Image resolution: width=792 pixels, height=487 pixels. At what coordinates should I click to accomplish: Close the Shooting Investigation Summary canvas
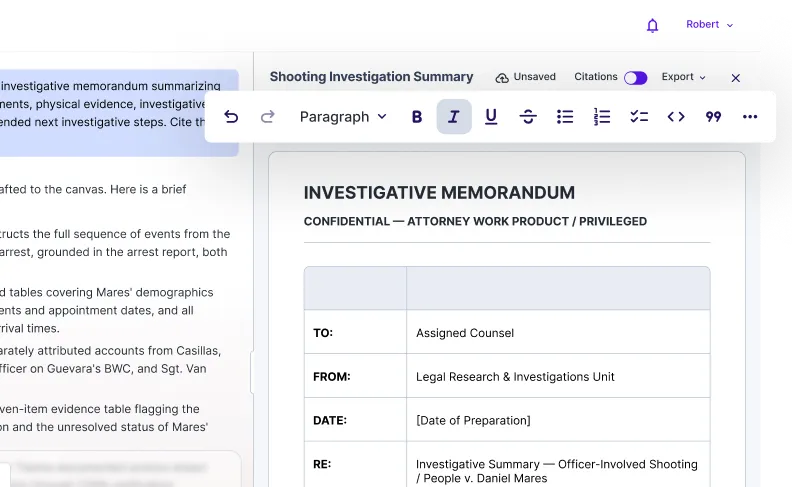pos(735,78)
